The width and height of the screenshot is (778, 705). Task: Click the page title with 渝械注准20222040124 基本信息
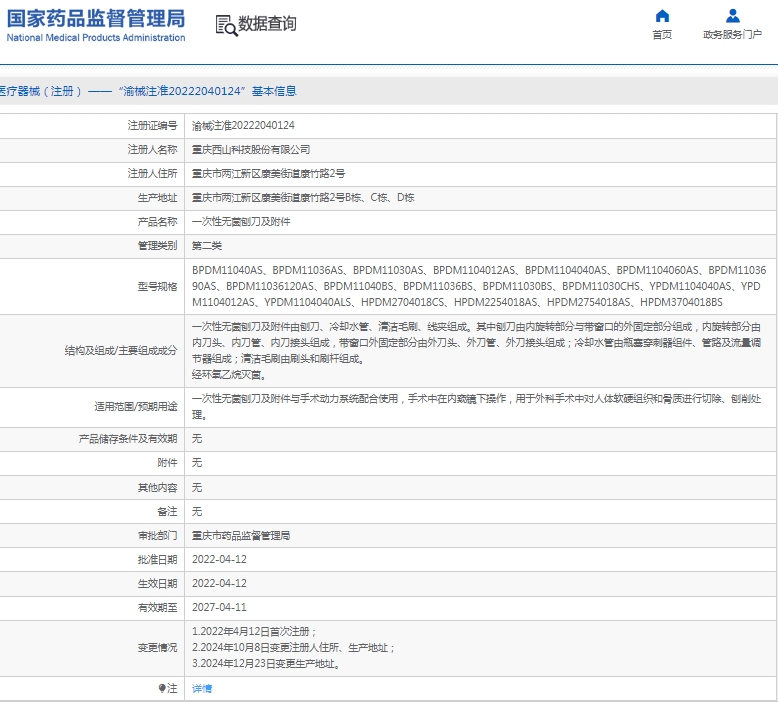pyautogui.click(x=148, y=91)
